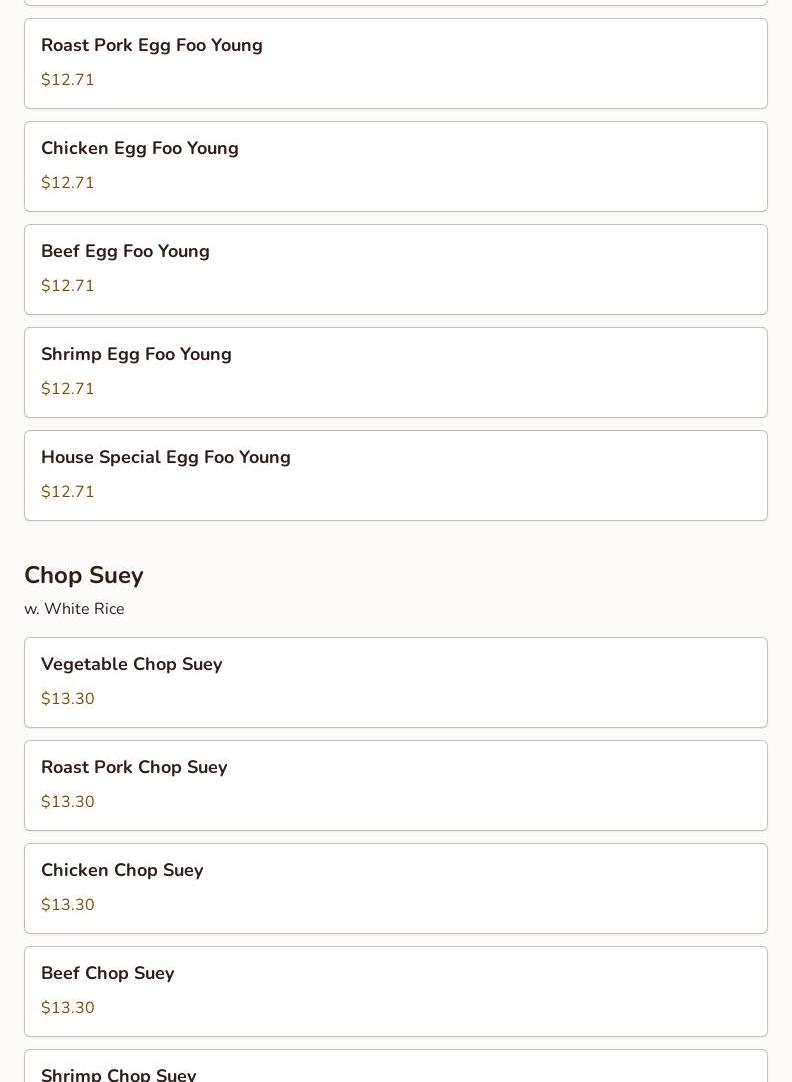792x1082 pixels.
Task: Click the Chop Suey section heading
Action: click(84, 575)
